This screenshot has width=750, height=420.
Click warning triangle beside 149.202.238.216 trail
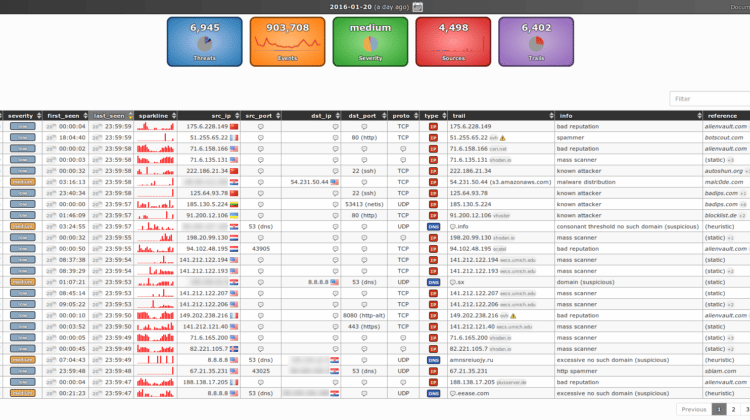tap(513, 316)
